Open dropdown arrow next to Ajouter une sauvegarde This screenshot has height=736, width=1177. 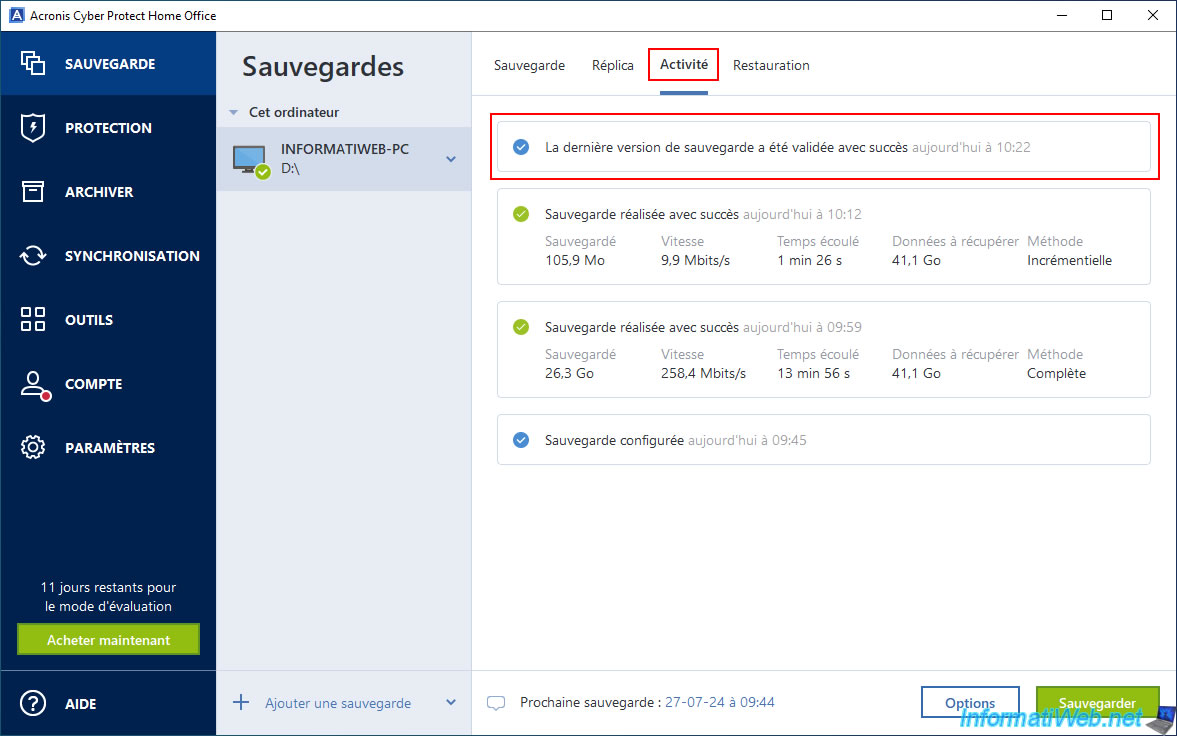451,703
